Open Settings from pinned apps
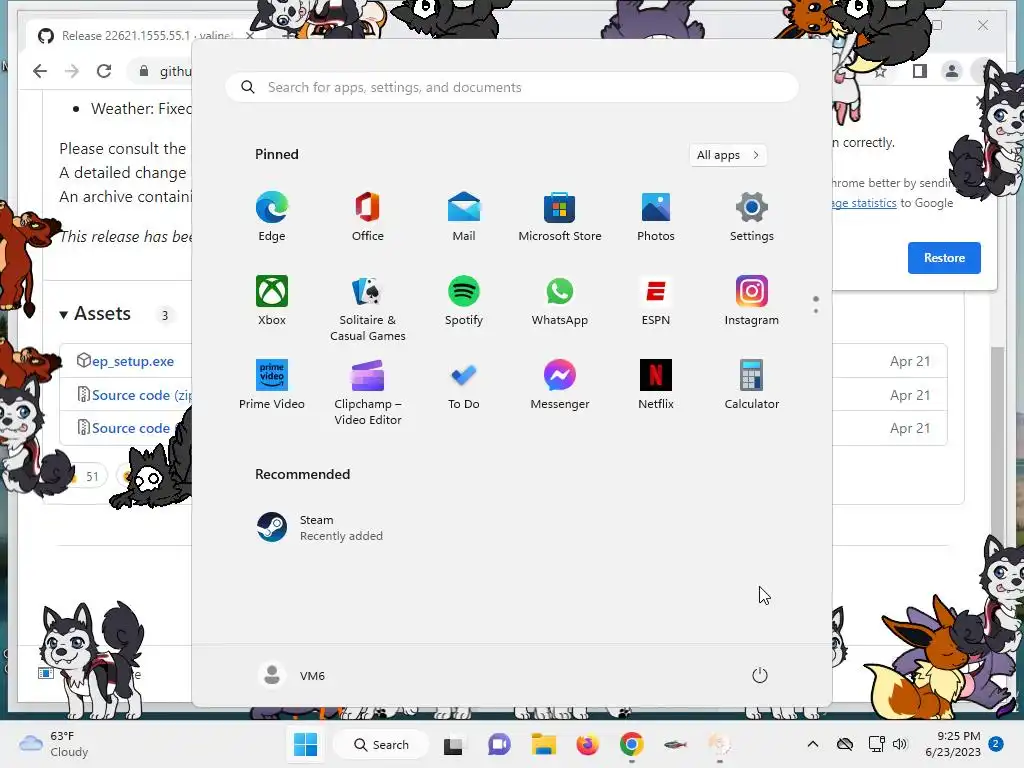 pyautogui.click(x=752, y=217)
